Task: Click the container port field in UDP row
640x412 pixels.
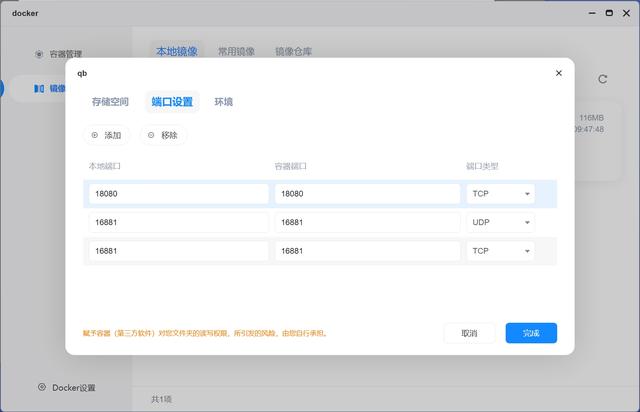Action: 367,223
